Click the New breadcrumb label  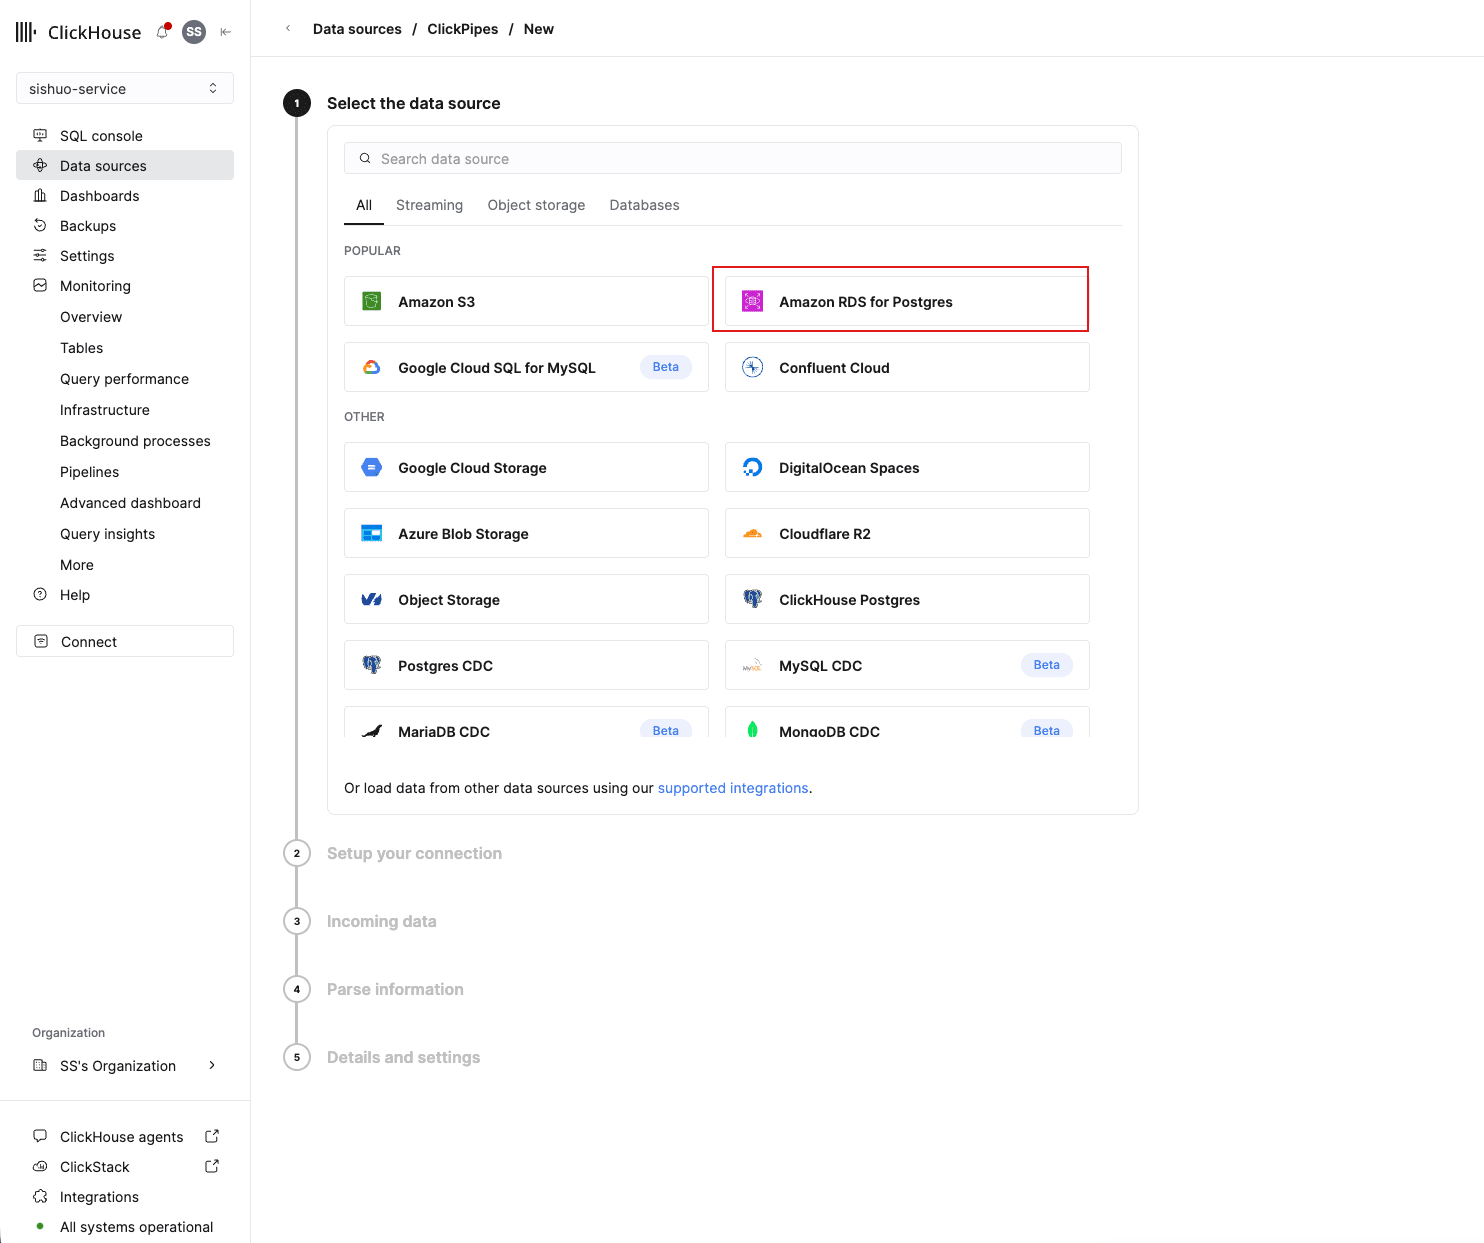(538, 29)
